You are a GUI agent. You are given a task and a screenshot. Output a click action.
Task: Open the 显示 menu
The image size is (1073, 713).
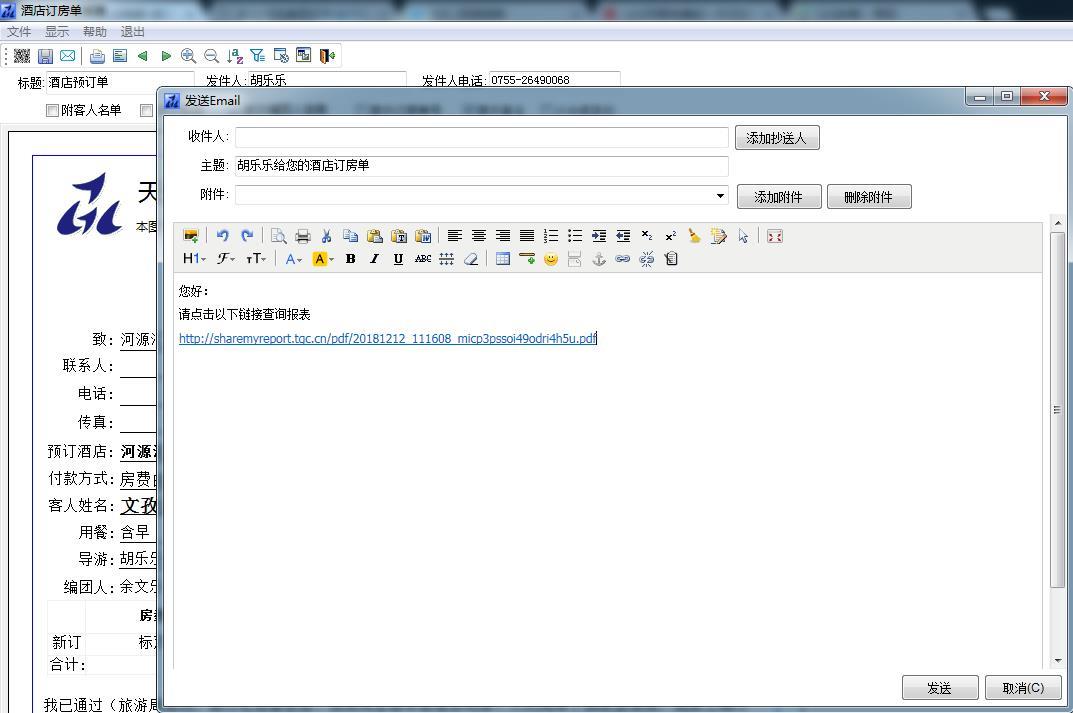(57, 31)
